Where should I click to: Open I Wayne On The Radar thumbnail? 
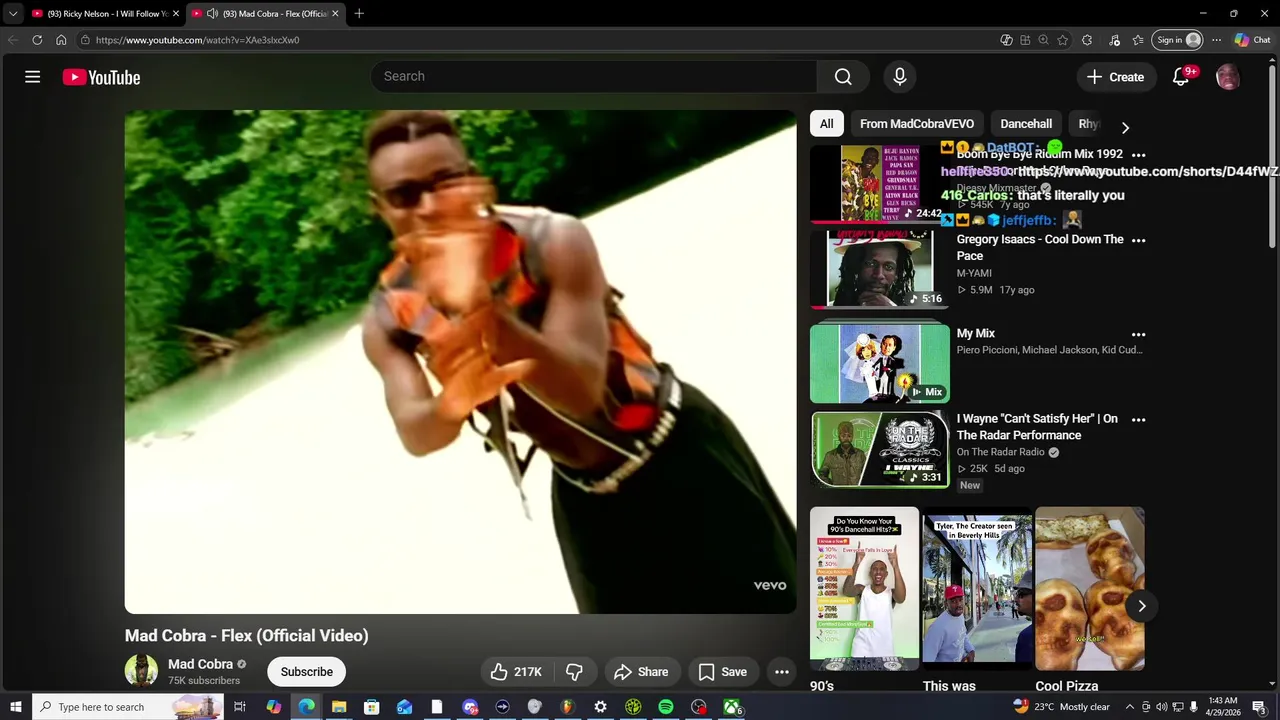click(880, 448)
